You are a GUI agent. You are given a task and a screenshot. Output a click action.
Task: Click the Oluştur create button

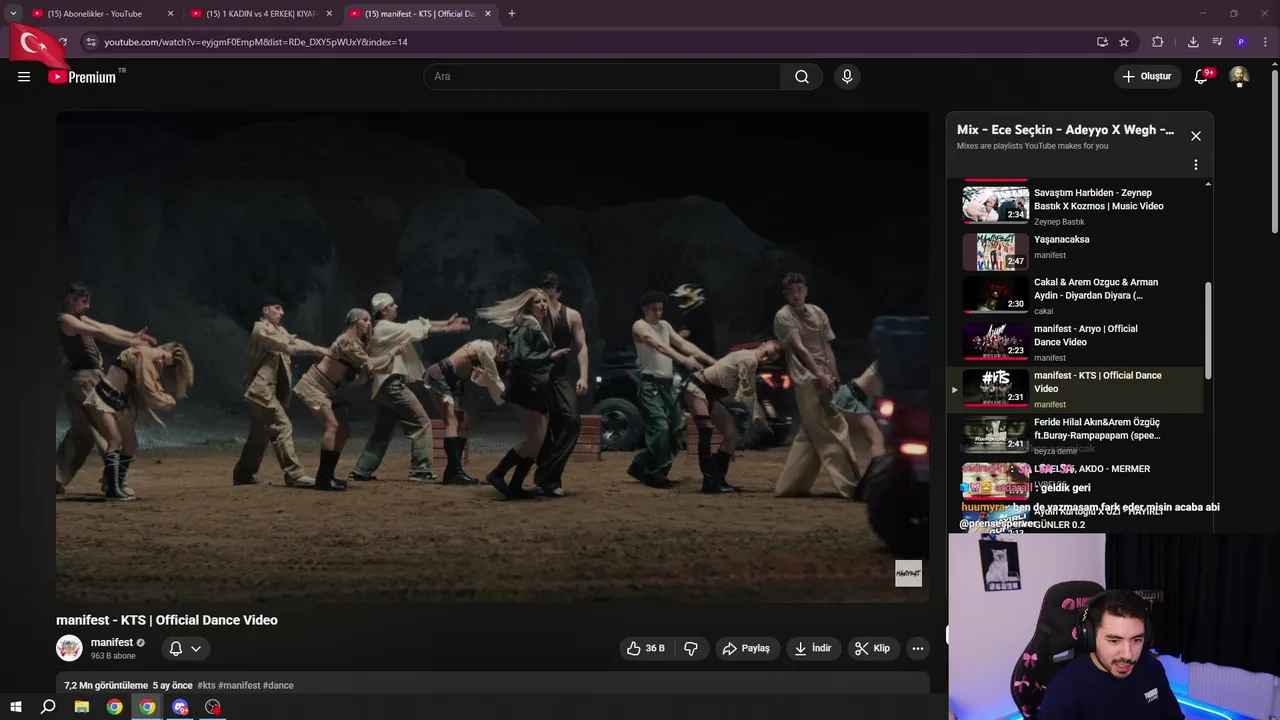(x=1146, y=77)
